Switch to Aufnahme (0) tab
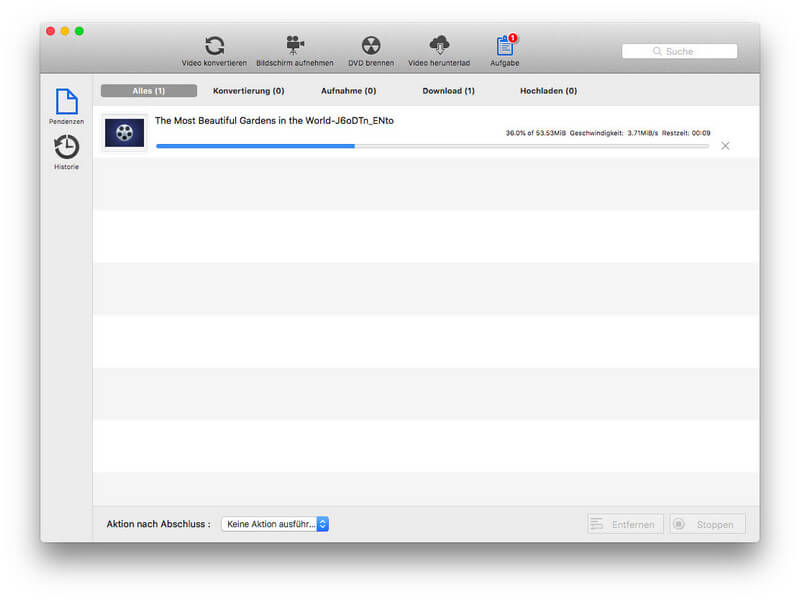The image size is (800, 600). [348, 91]
